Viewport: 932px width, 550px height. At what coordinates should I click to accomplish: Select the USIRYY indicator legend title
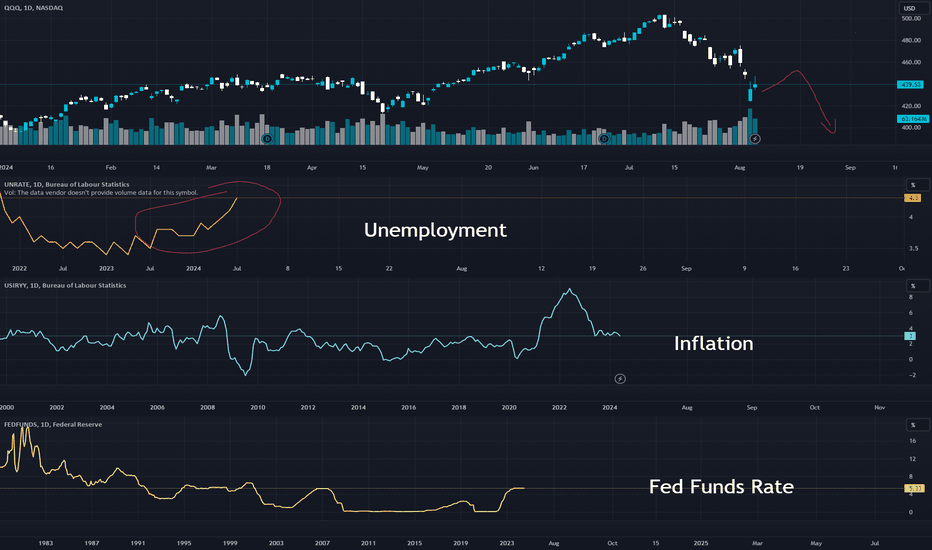(x=65, y=285)
